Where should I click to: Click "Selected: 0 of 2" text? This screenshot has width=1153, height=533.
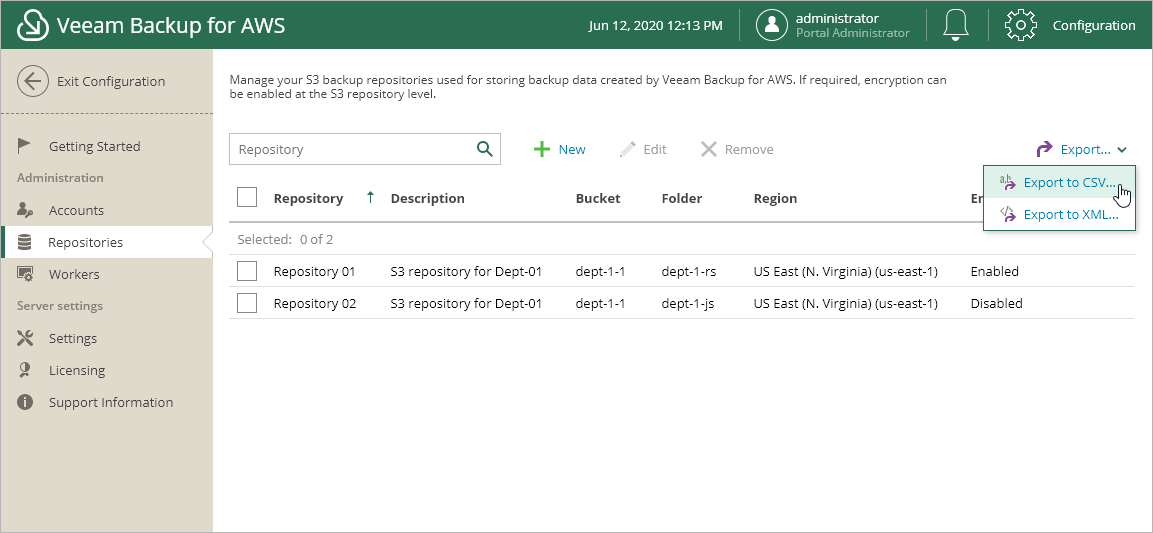click(x=285, y=239)
